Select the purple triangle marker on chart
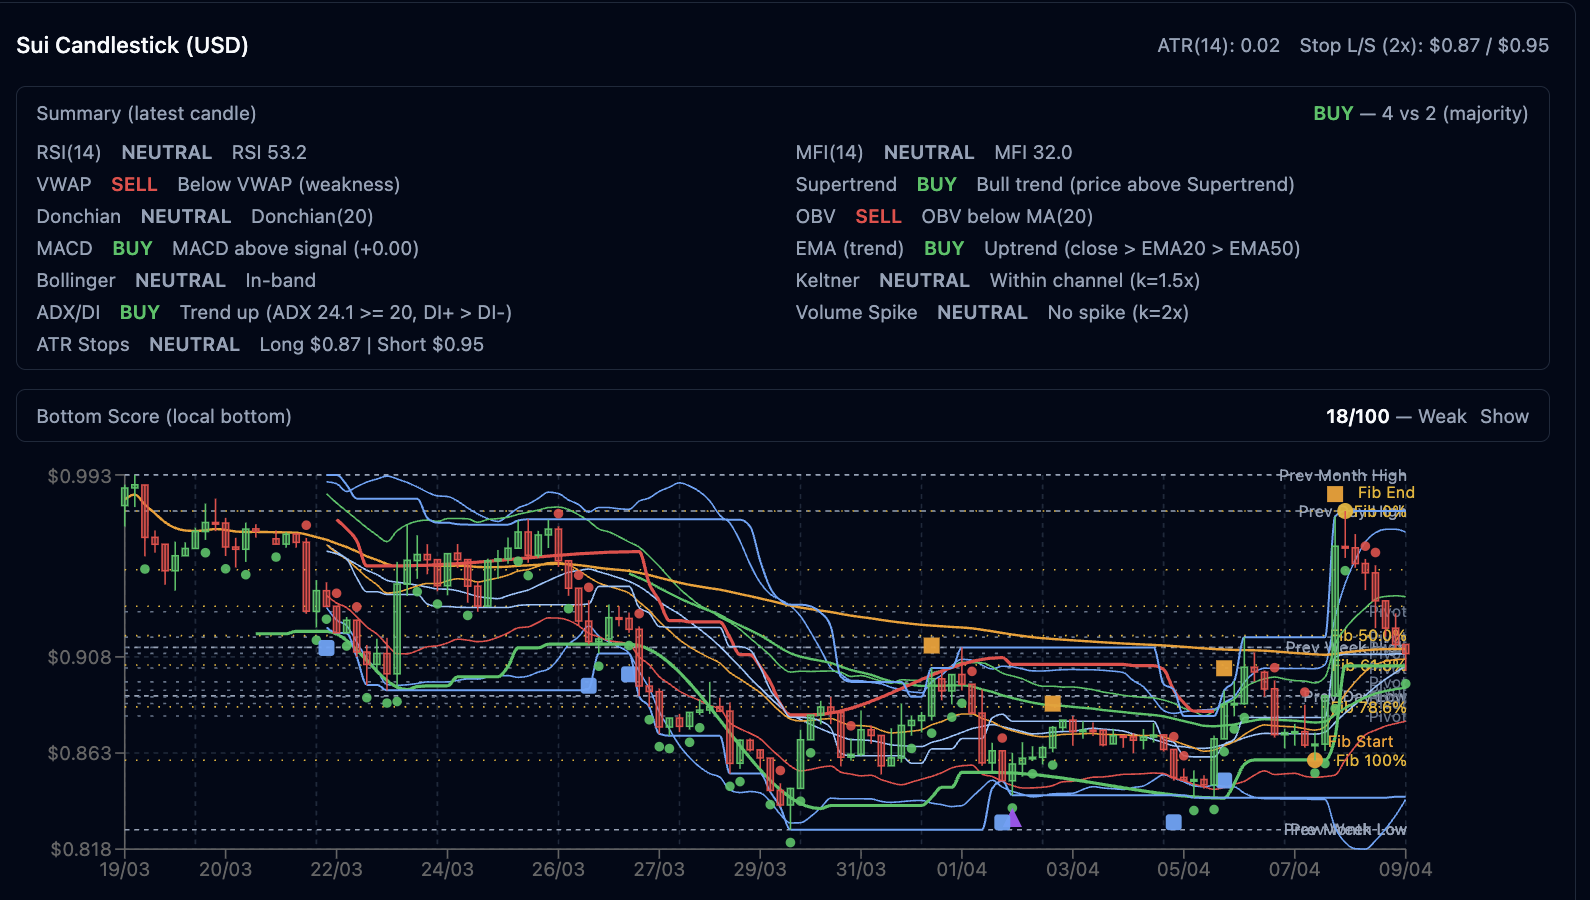 pyautogui.click(x=1014, y=819)
